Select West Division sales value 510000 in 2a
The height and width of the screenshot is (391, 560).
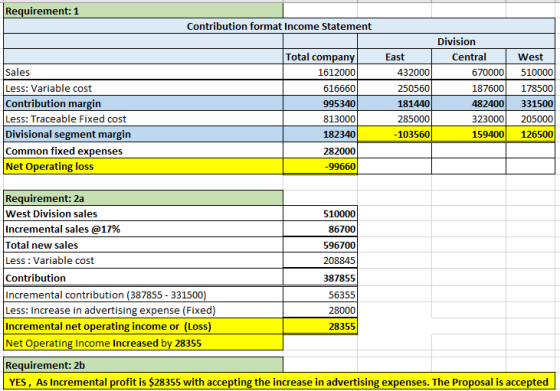pyautogui.click(x=320, y=214)
